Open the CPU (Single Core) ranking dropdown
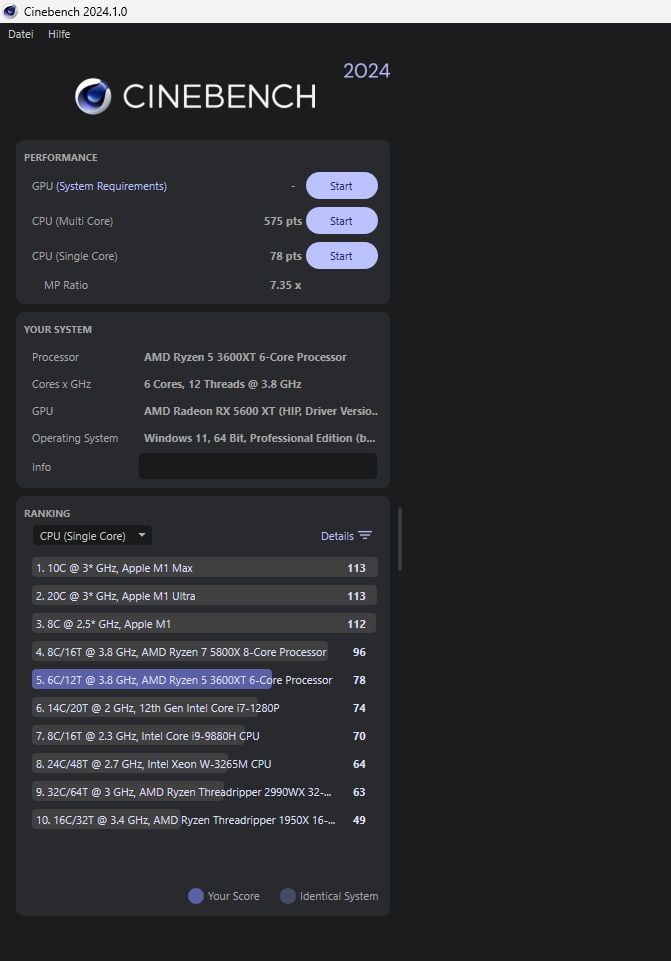 click(x=92, y=536)
